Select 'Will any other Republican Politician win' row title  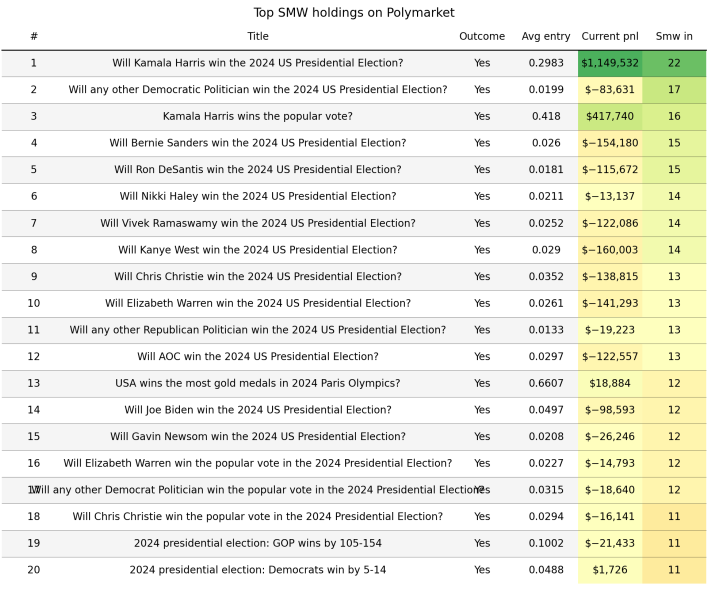point(258,330)
